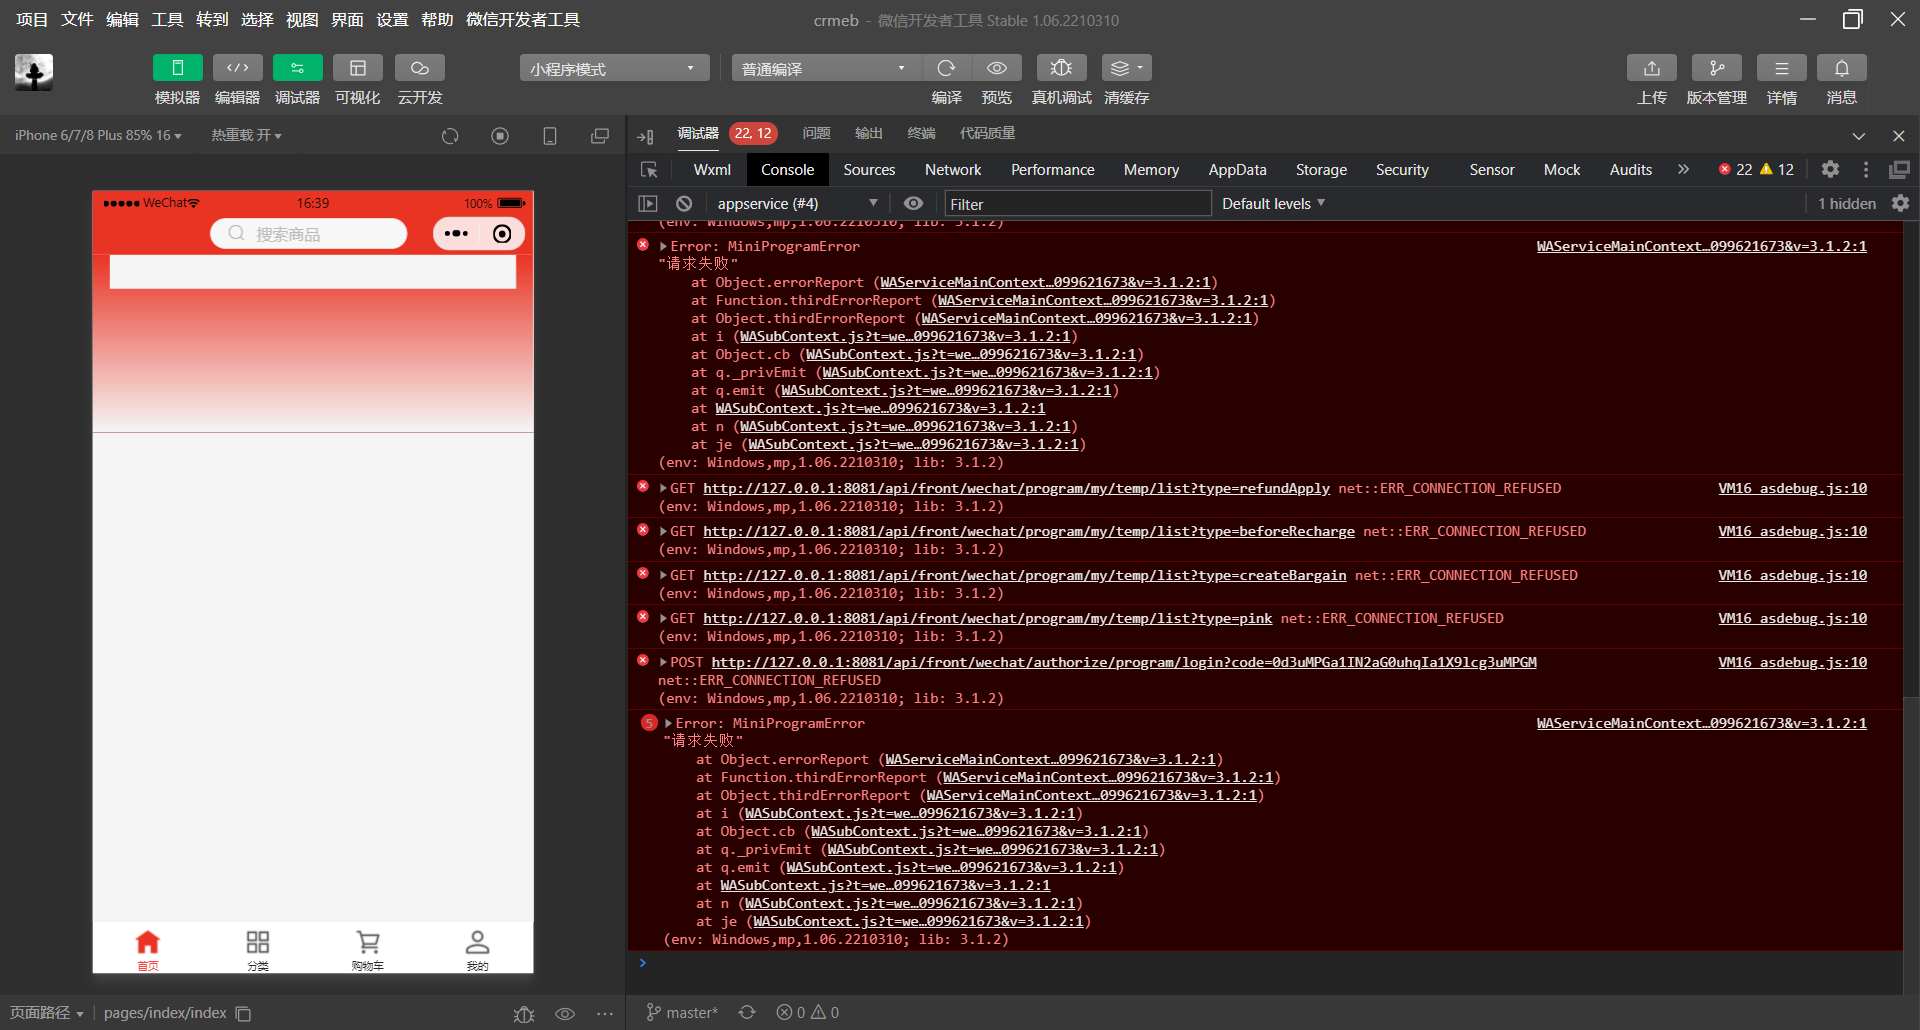Open console settings gear next to hidden count
The height and width of the screenshot is (1030, 1920).
tap(1900, 203)
